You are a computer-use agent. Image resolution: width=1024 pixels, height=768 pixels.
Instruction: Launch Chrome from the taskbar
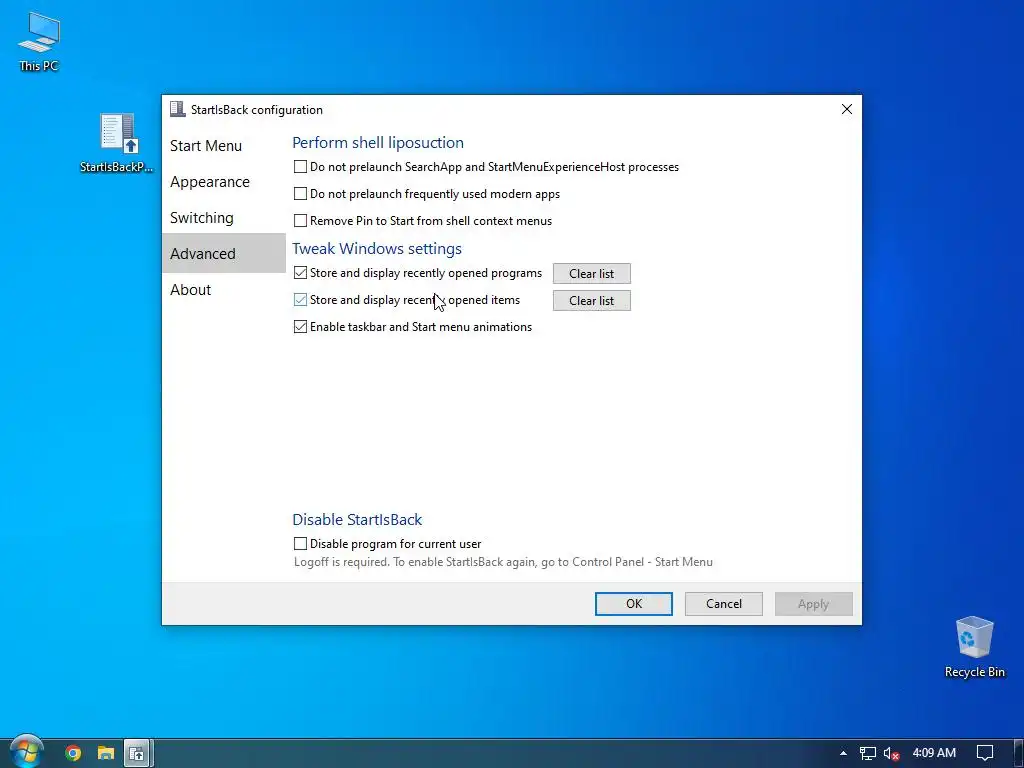click(73, 753)
